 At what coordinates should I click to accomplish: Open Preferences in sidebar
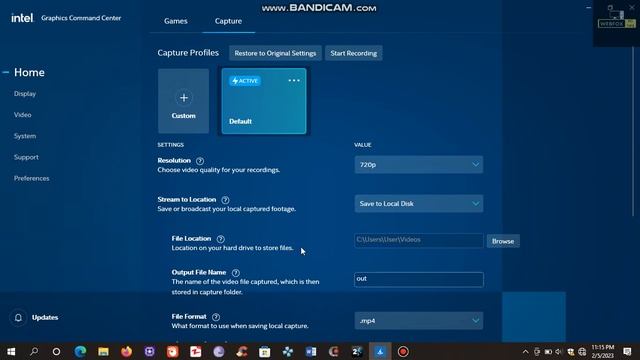point(31,178)
